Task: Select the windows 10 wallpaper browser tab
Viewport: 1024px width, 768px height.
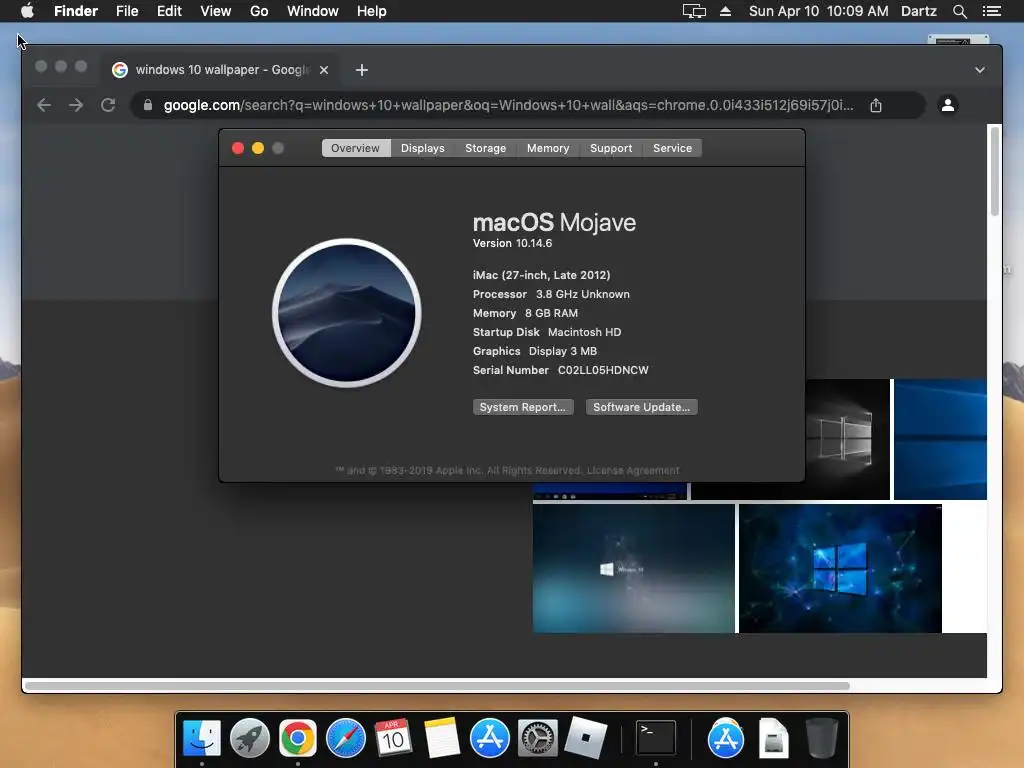Action: [x=221, y=70]
